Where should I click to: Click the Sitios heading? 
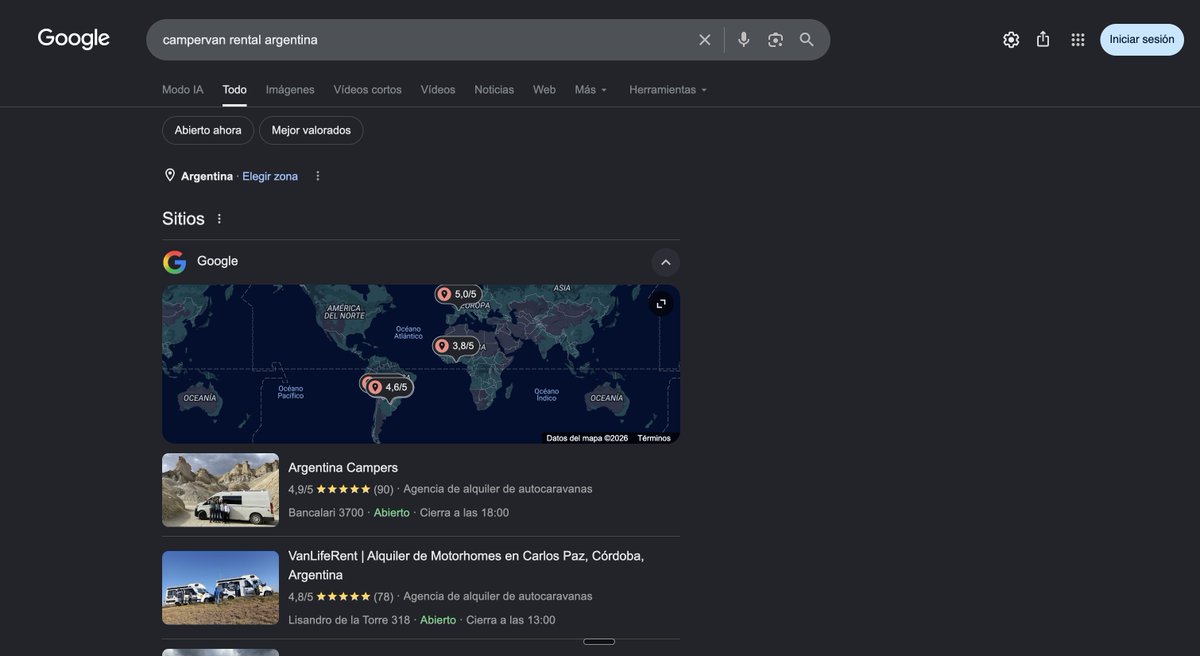pos(183,219)
